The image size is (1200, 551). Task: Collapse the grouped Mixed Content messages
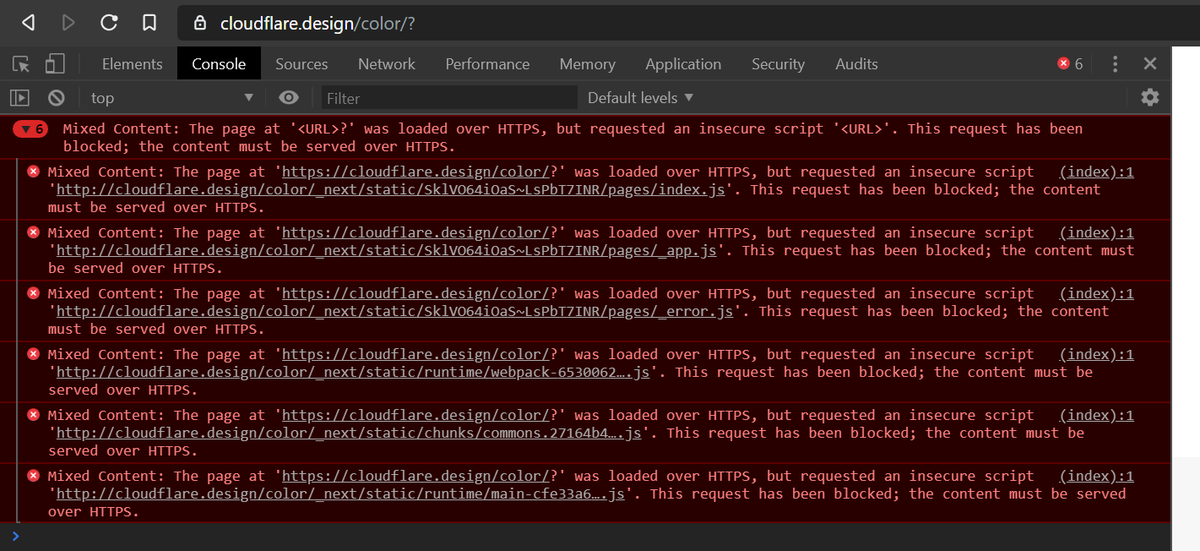click(30, 129)
